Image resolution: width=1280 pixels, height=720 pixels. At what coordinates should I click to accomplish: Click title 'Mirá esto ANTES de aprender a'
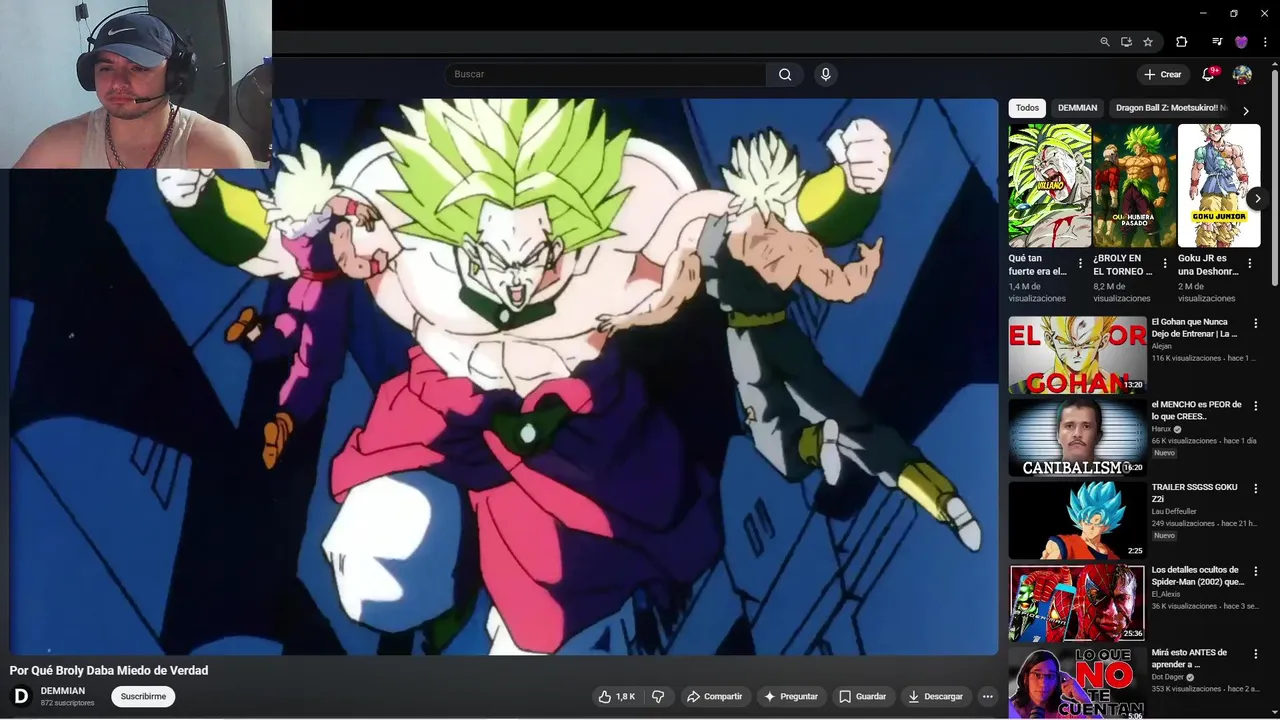[x=1187, y=658]
